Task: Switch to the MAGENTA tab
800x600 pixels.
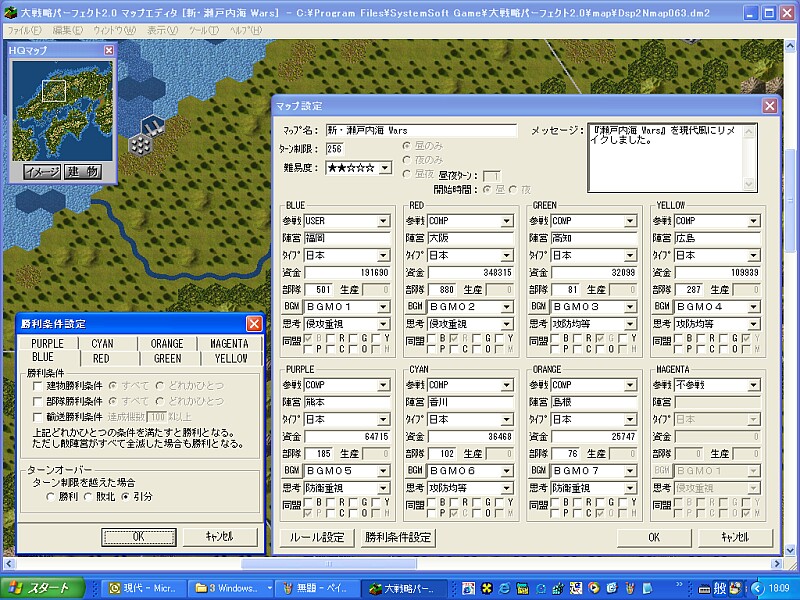Action: click(x=230, y=344)
